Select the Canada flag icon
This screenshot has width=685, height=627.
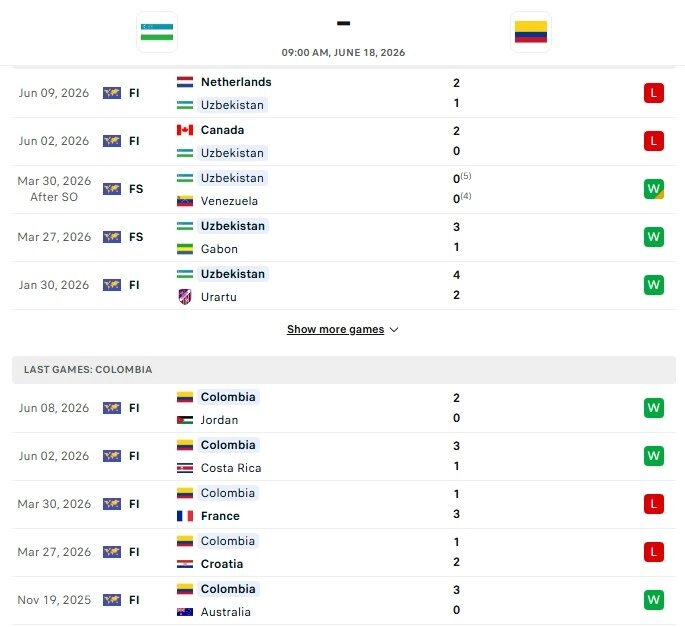click(185, 130)
